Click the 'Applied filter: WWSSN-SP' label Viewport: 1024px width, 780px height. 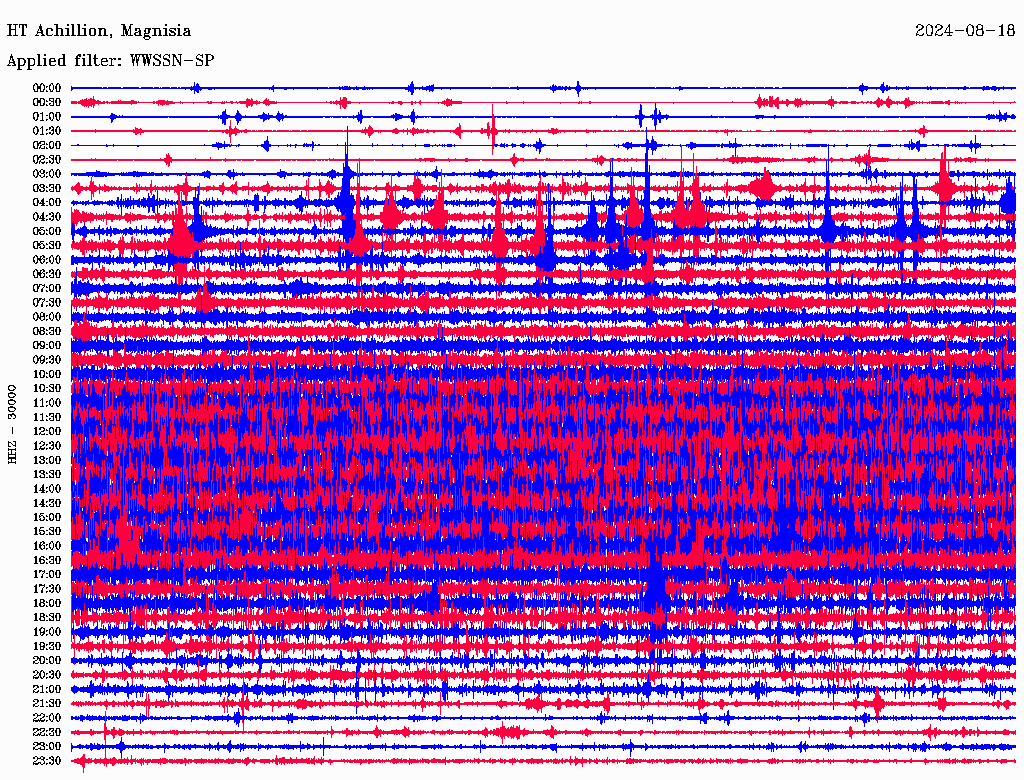[x=110, y=61]
